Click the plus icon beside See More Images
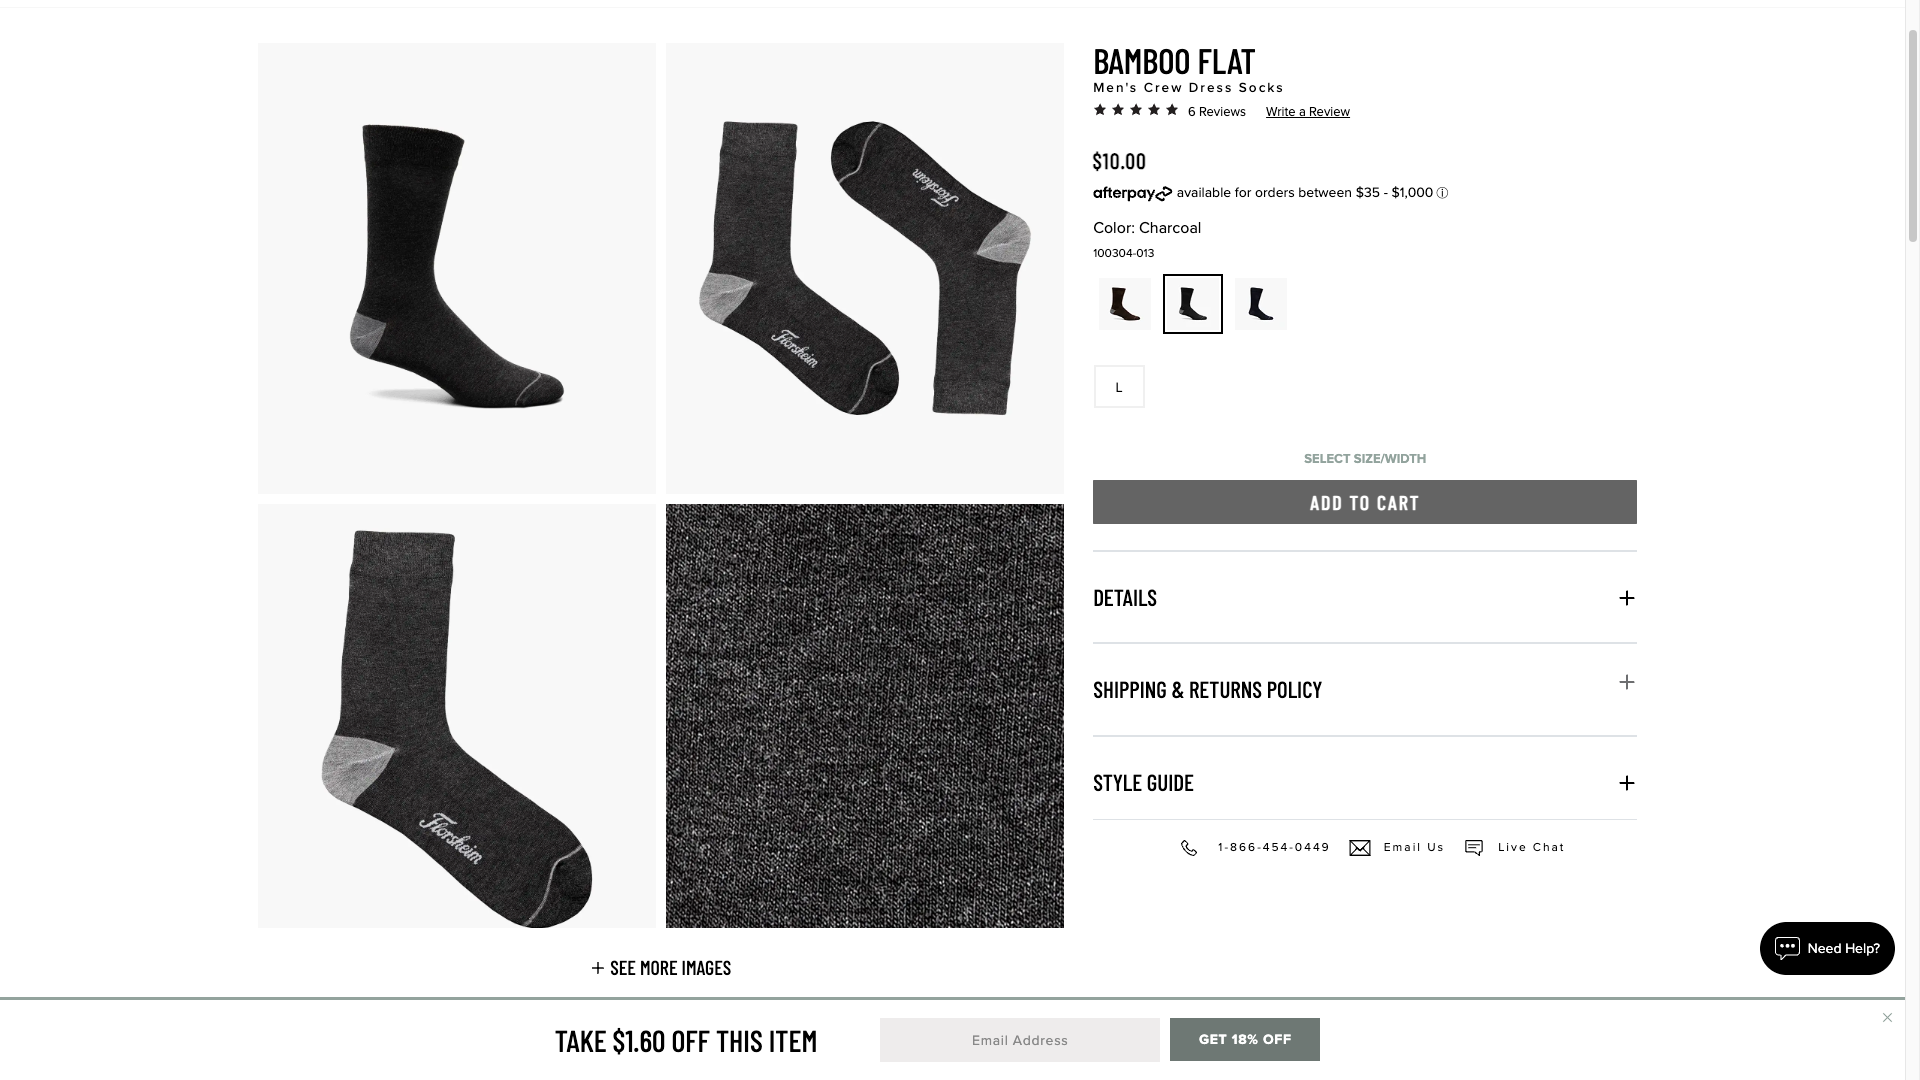Viewport: 1920px width, 1080px height. click(x=598, y=968)
